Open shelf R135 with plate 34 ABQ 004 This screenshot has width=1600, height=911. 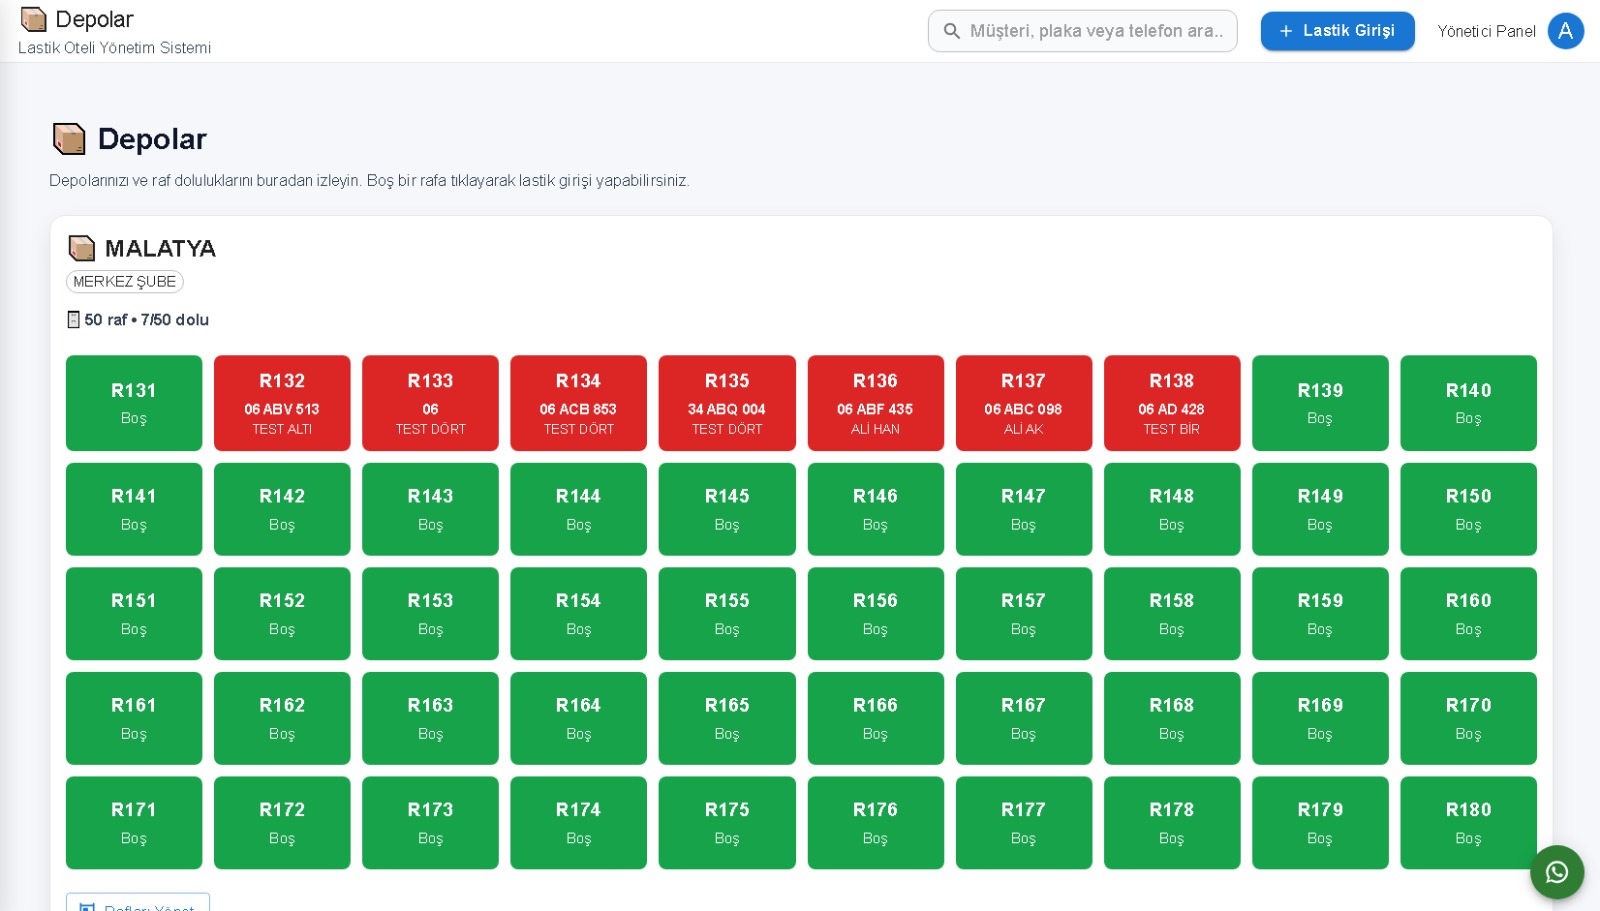coord(727,403)
